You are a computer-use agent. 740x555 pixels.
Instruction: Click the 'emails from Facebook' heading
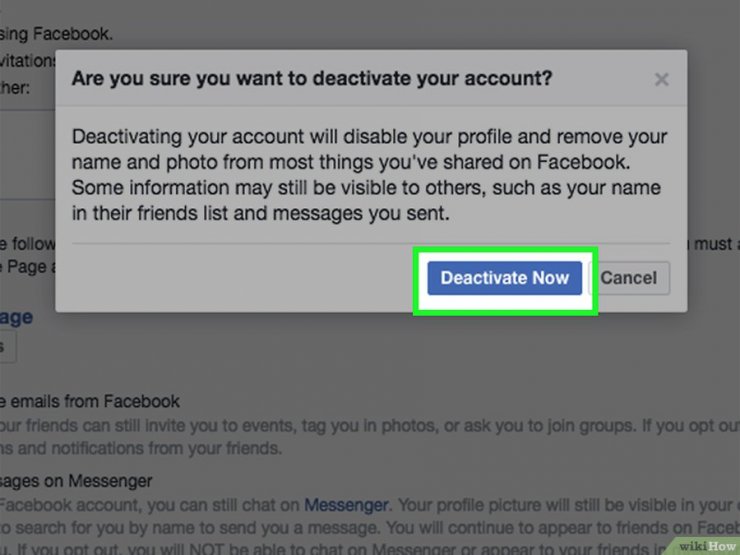[95, 402]
